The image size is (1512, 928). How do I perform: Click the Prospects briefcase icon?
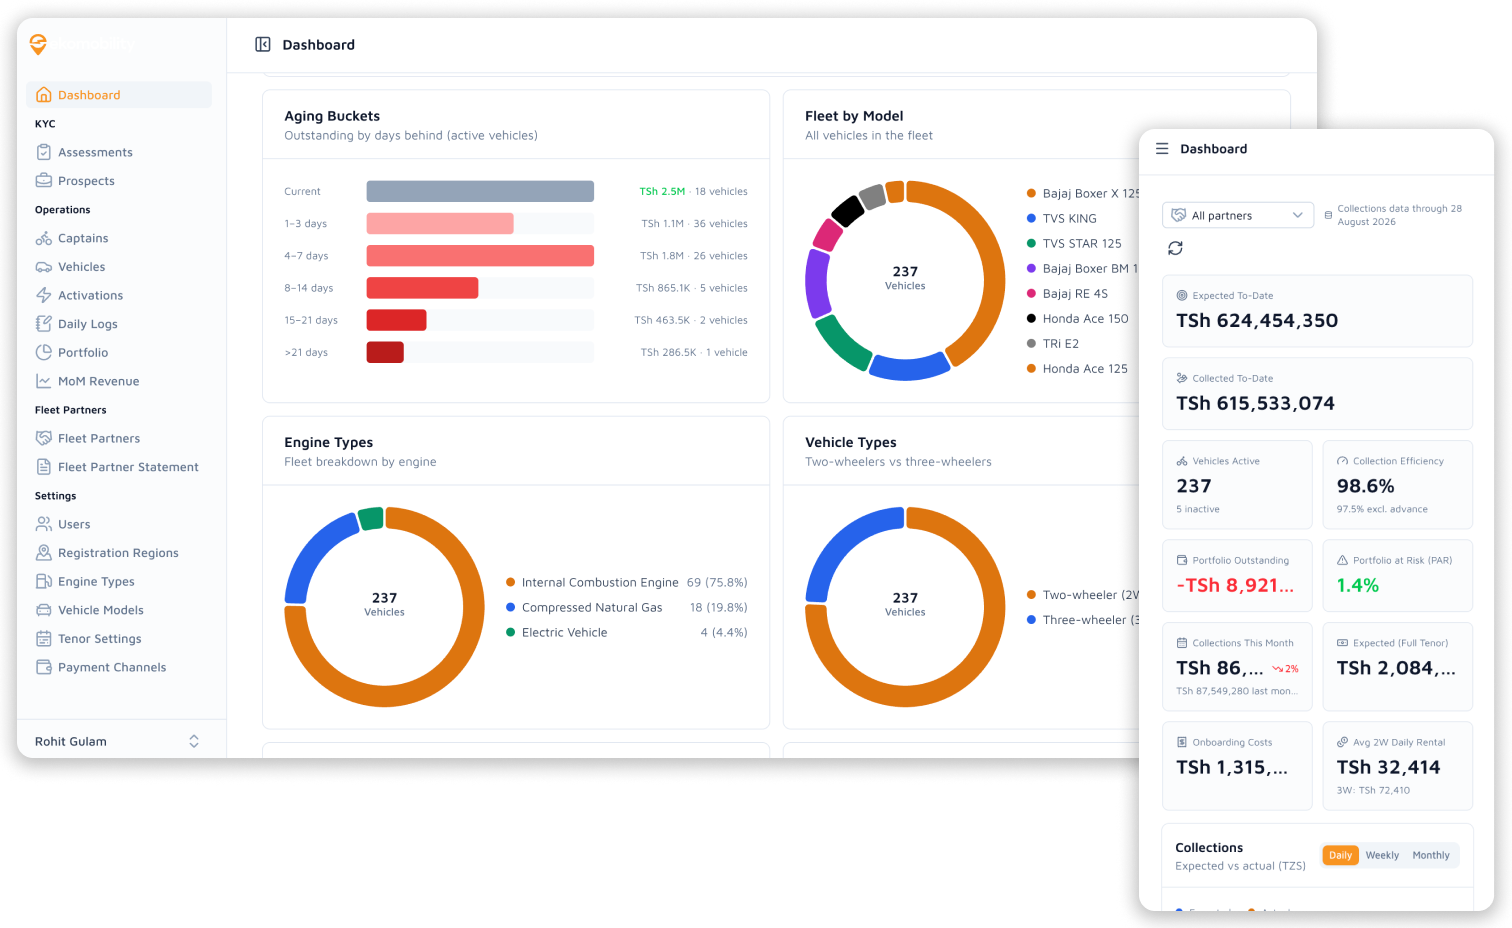coord(44,181)
